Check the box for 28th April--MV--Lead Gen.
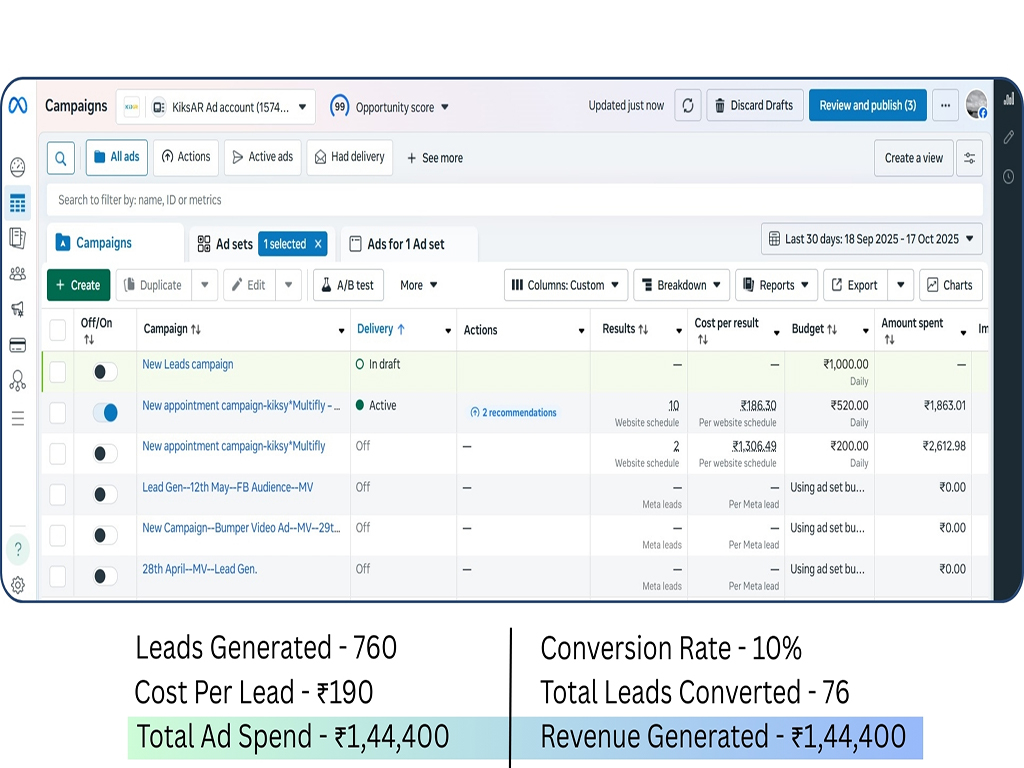The width and height of the screenshot is (1024, 768). pyautogui.click(x=58, y=576)
